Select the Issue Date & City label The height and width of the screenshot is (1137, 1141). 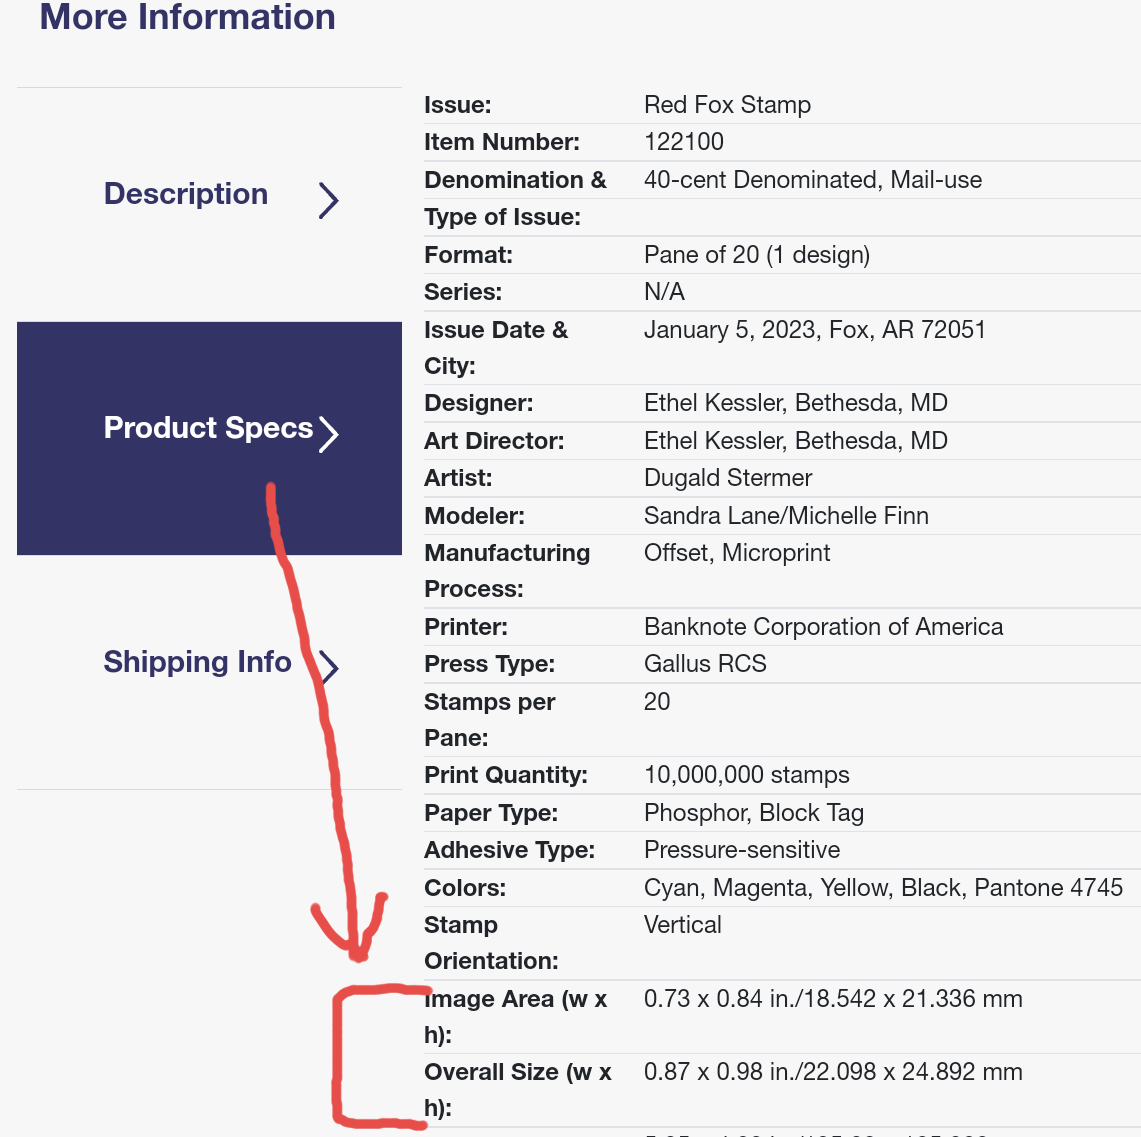coord(496,348)
